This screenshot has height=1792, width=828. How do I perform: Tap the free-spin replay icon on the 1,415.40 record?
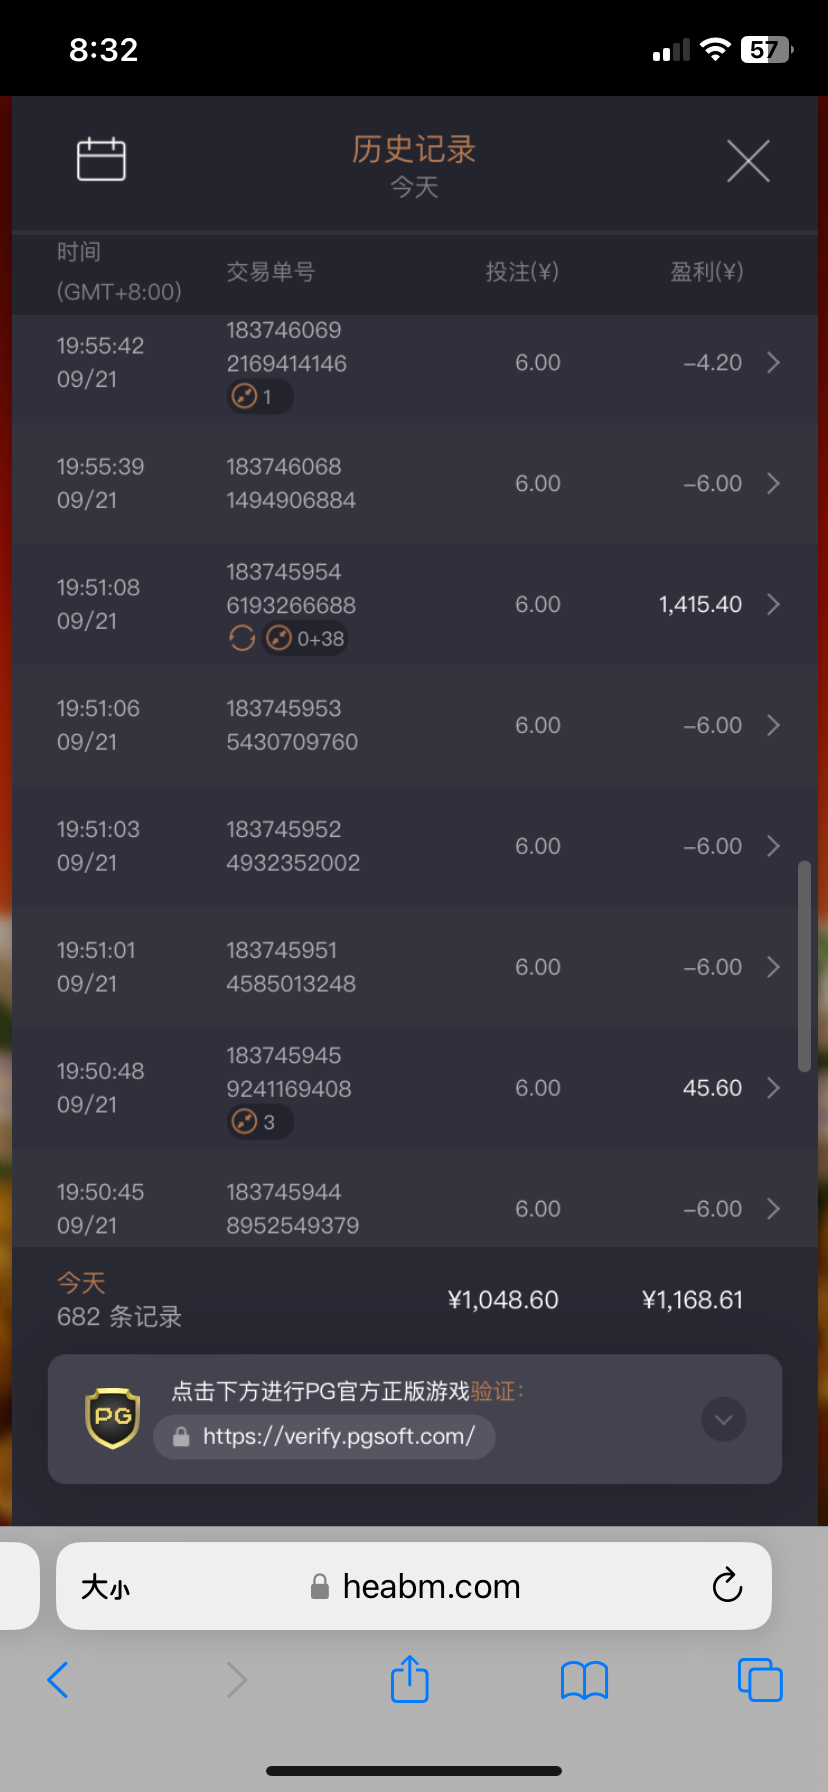pyautogui.click(x=242, y=638)
